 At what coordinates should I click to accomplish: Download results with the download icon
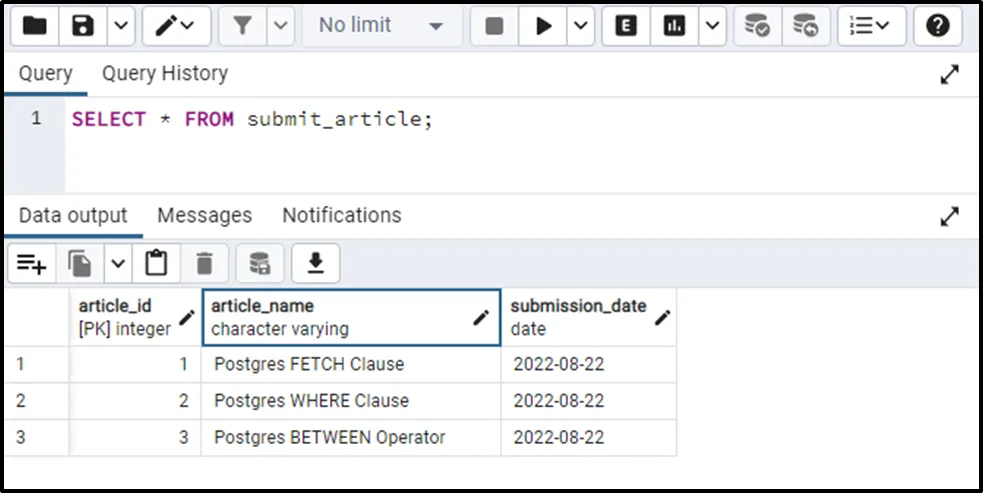click(316, 263)
